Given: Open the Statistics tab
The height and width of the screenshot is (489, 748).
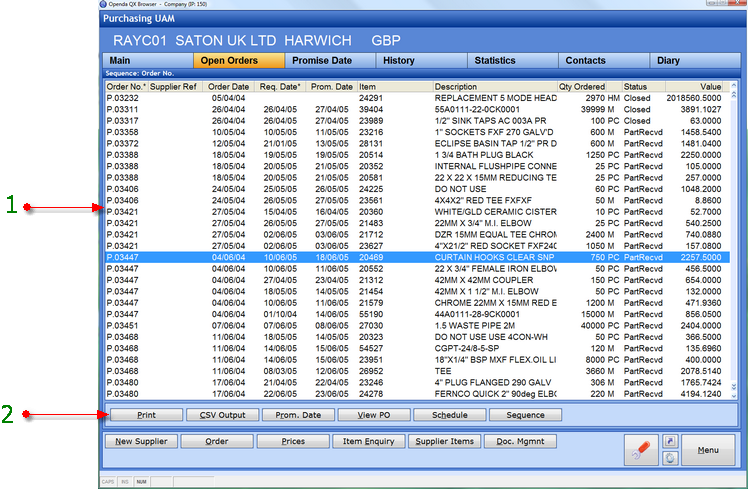Looking at the screenshot, I should [513, 61].
